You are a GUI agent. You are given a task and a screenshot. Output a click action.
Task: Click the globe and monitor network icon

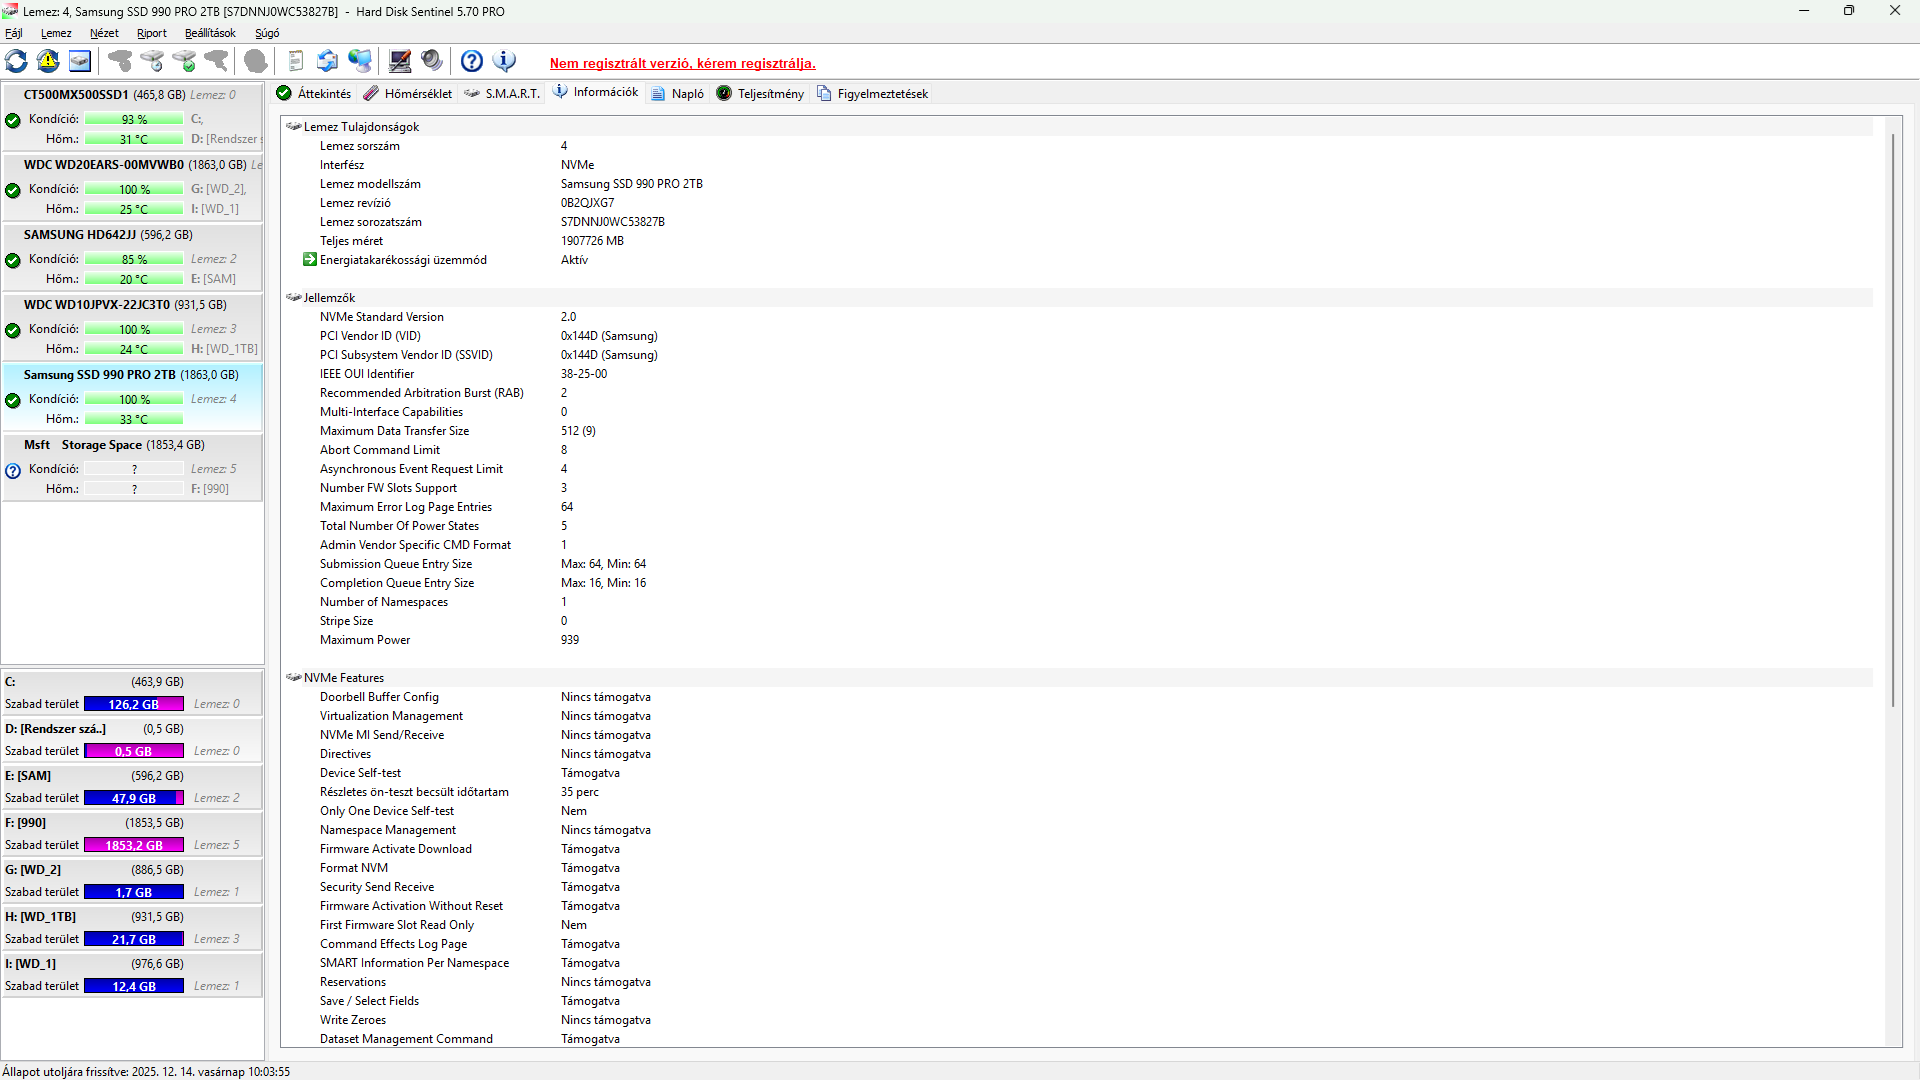point(360,62)
